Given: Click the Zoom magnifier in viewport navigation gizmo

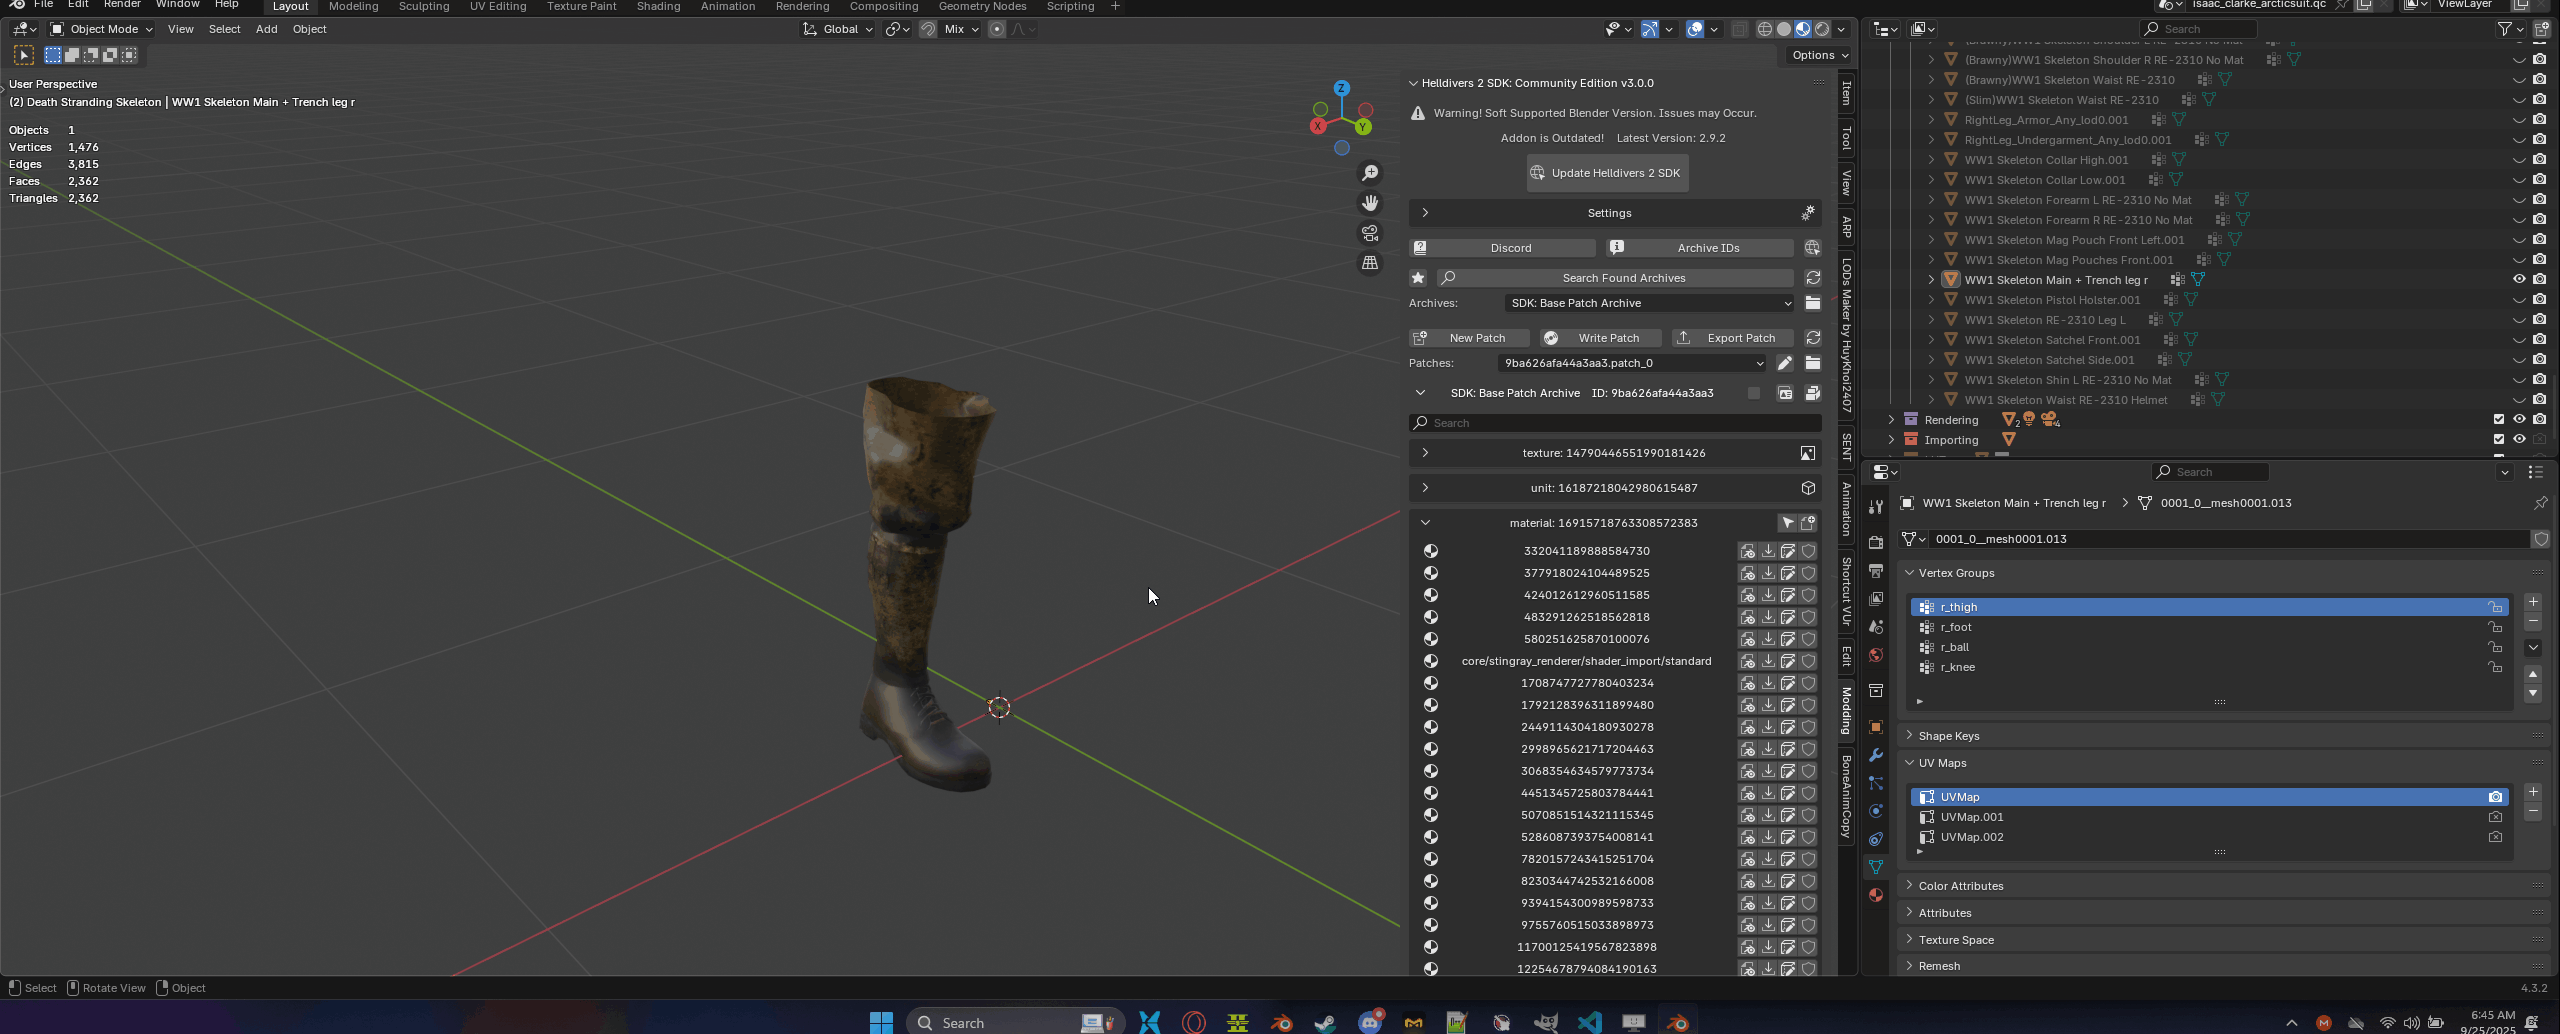Looking at the screenshot, I should (1370, 172).
